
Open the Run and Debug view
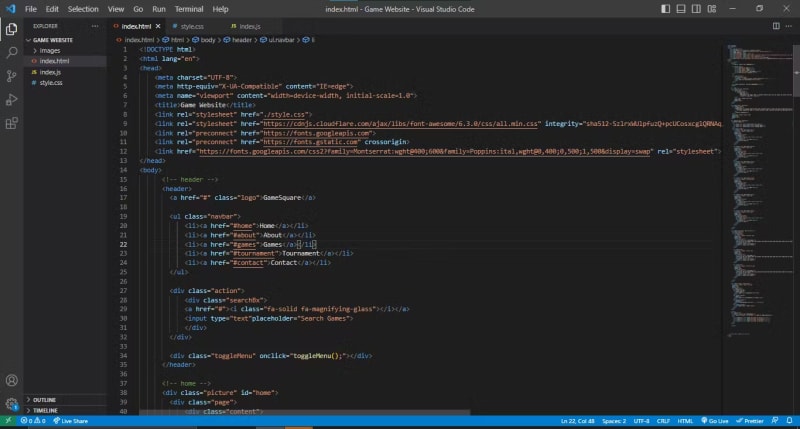click(11, 100)
